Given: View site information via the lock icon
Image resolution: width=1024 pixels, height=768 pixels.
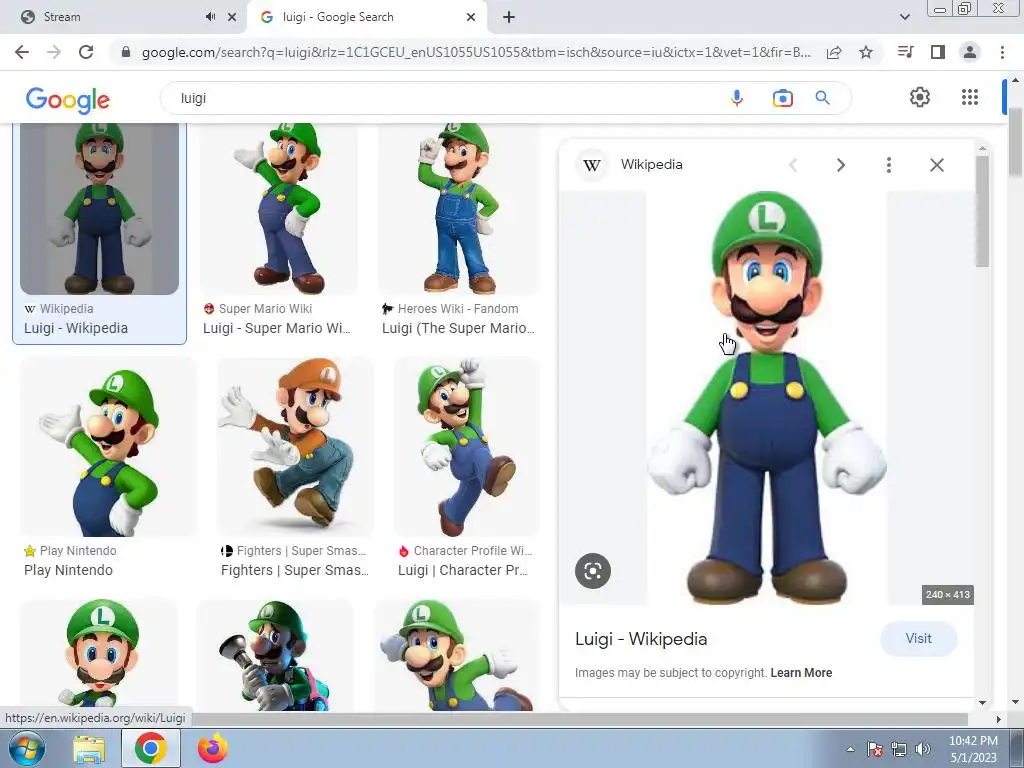Looking at the screenshot, I should click(x=126, y=52).
